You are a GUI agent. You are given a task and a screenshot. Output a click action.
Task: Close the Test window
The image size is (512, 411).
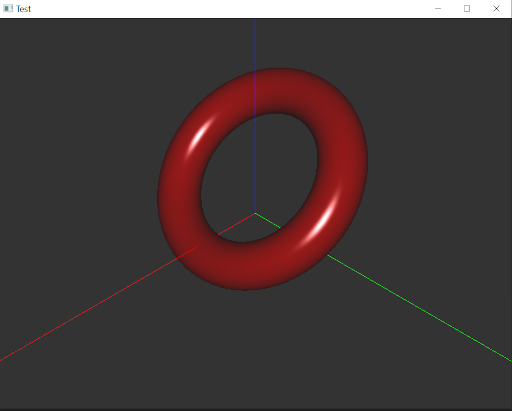pos(496,9)
